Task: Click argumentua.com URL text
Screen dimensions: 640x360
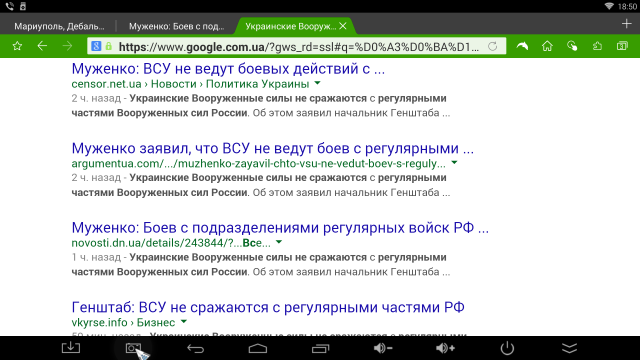Action: point(258,164)
